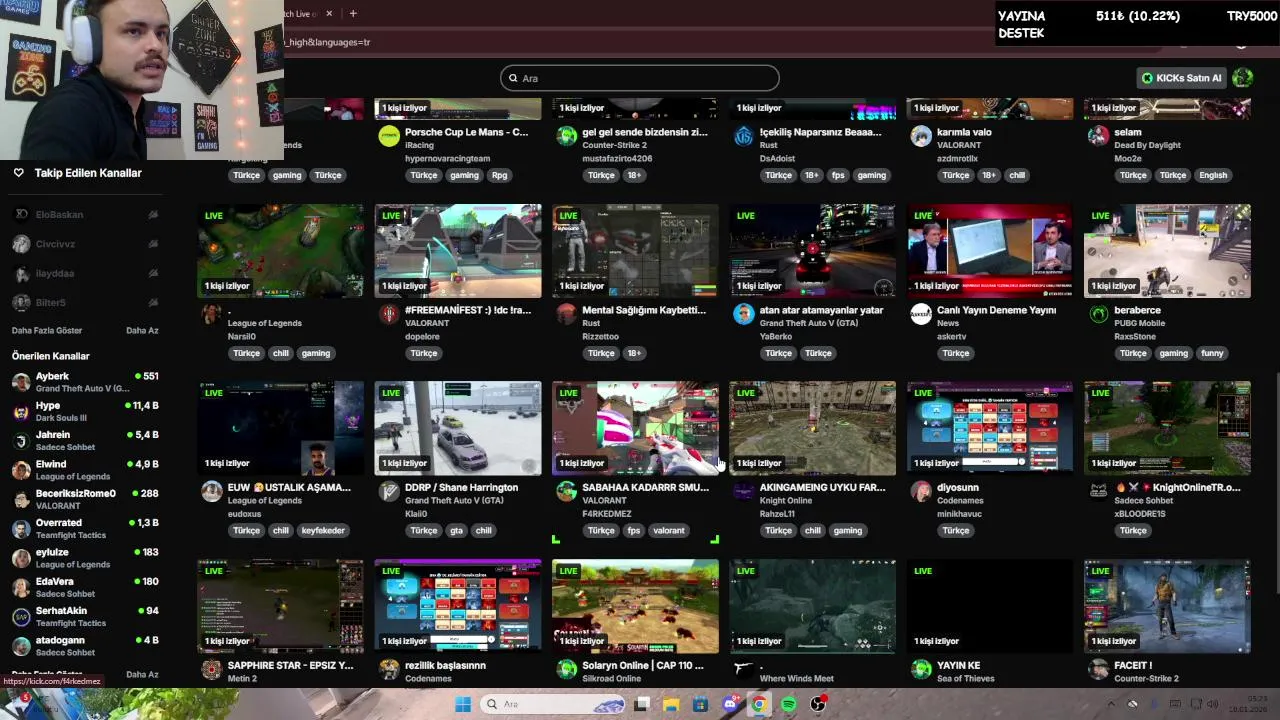
Task: Open the Canlı Yayın Deneme Yayını news thumbnail
Action: [x=990, y=251]
